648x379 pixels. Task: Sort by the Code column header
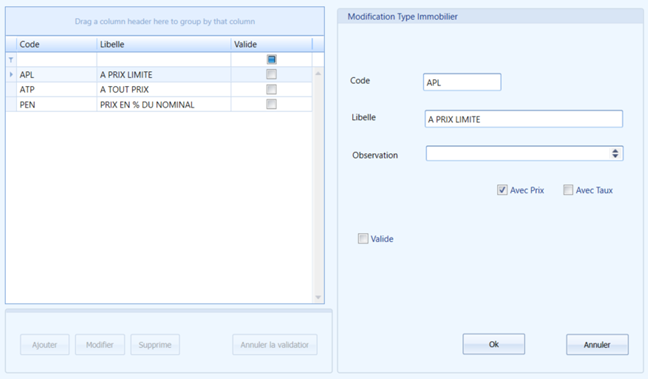pos(56,44)
